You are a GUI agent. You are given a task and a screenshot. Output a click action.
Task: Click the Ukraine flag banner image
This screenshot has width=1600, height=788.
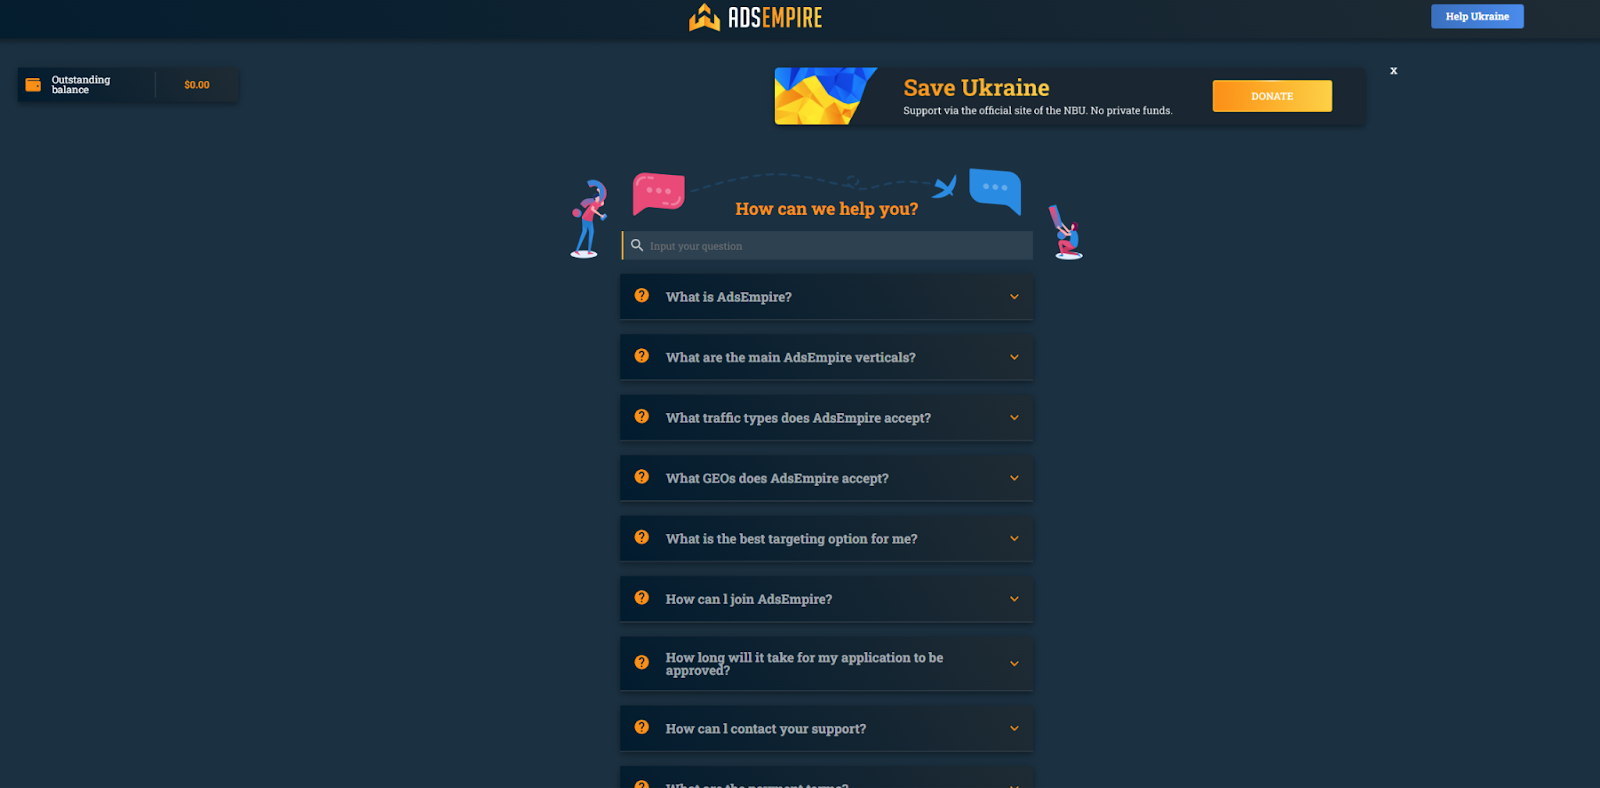825,96
